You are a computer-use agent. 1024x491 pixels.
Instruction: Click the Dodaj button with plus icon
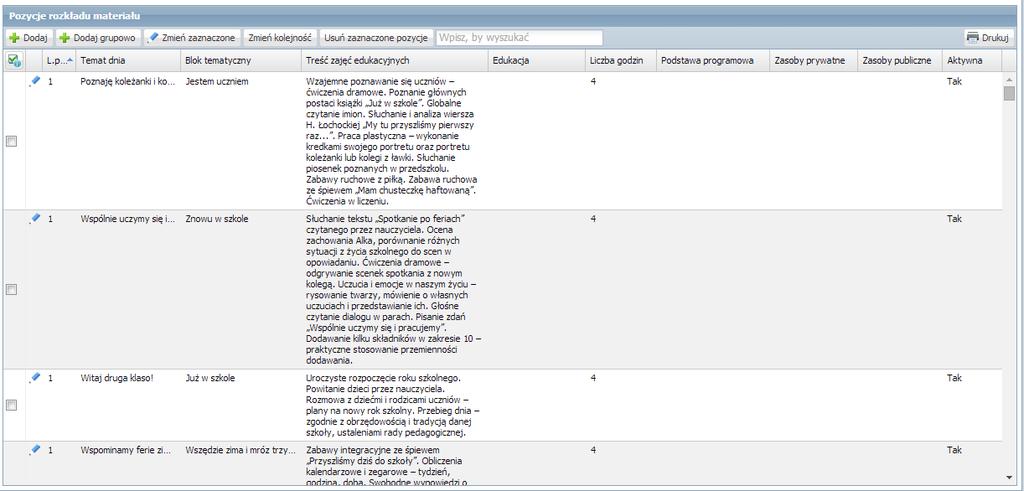[x=29, y=38]
